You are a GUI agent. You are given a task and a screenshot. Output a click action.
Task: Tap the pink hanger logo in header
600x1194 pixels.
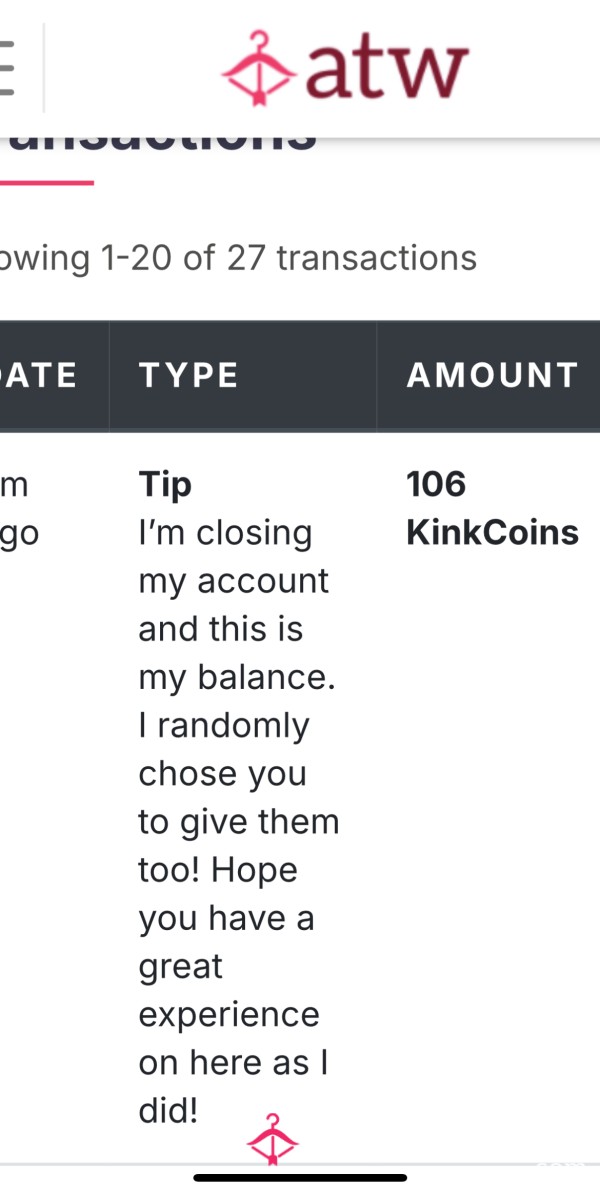point(258,69)
